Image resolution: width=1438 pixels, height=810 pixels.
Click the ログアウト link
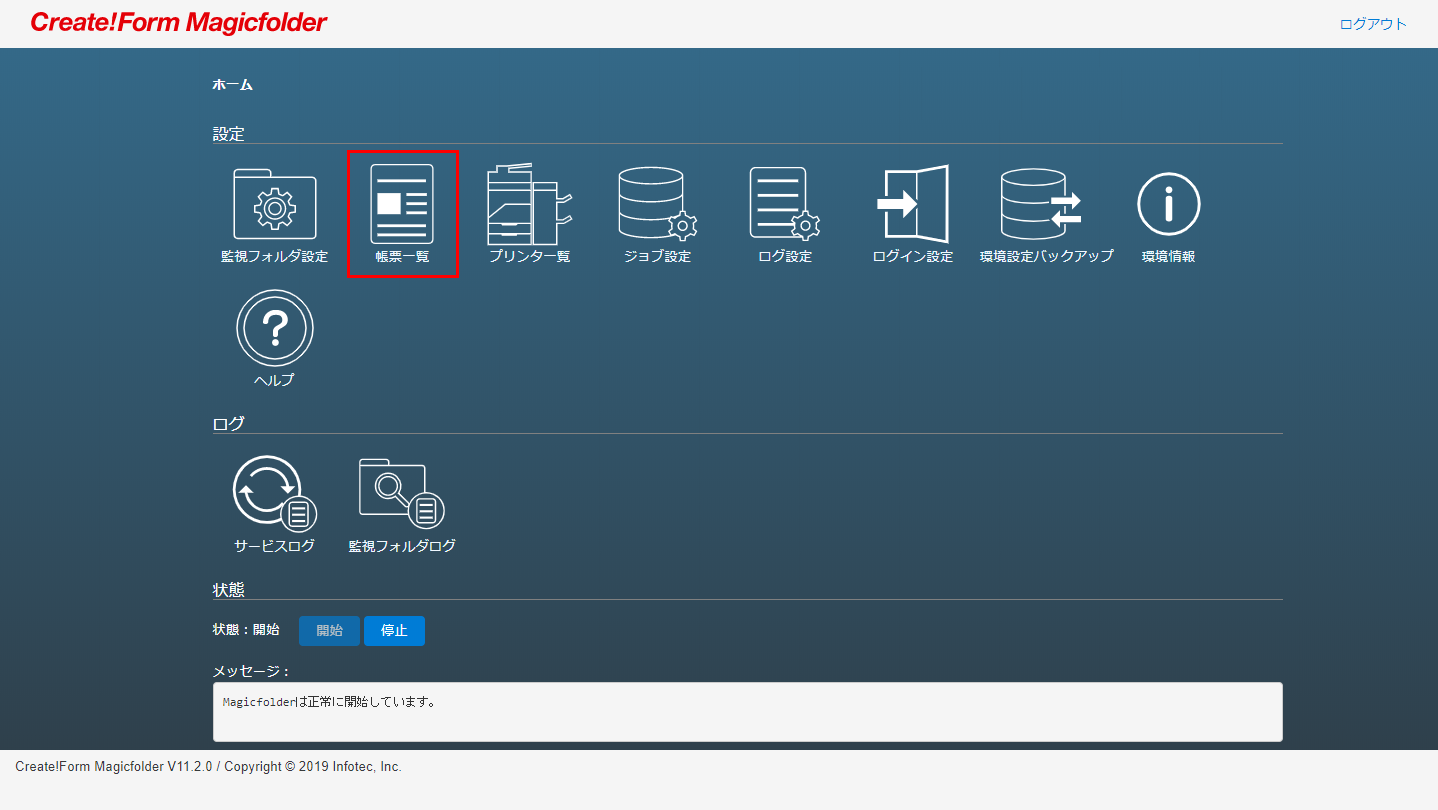[1373, 24]
